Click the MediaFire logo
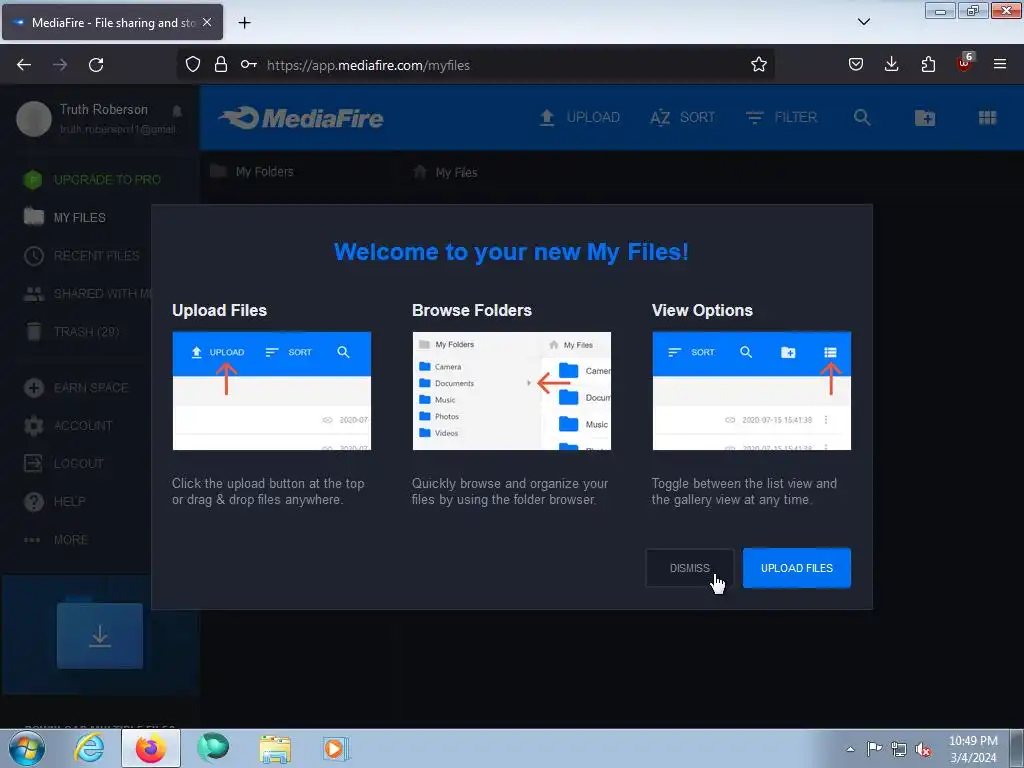 (x=301, y=118)
